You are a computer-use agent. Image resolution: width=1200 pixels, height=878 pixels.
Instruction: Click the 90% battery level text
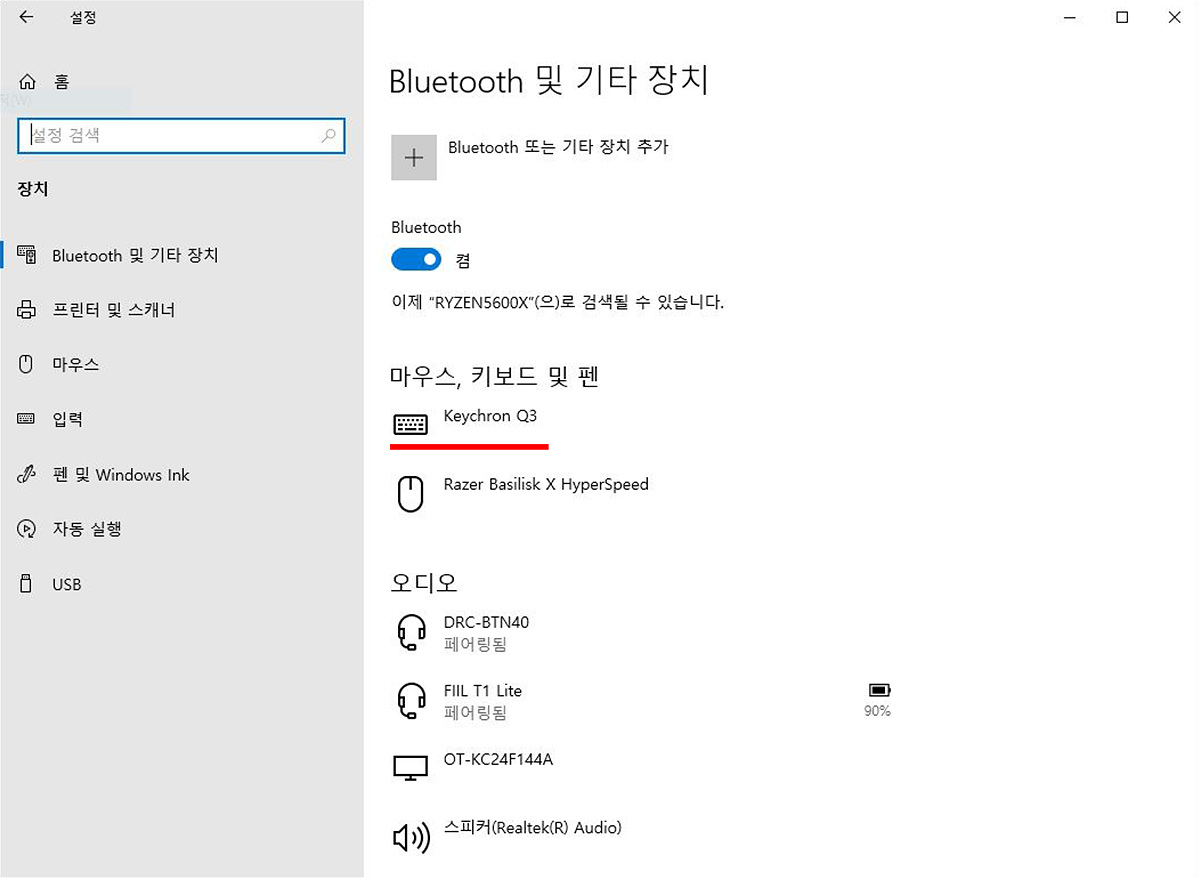coord(877,711)
